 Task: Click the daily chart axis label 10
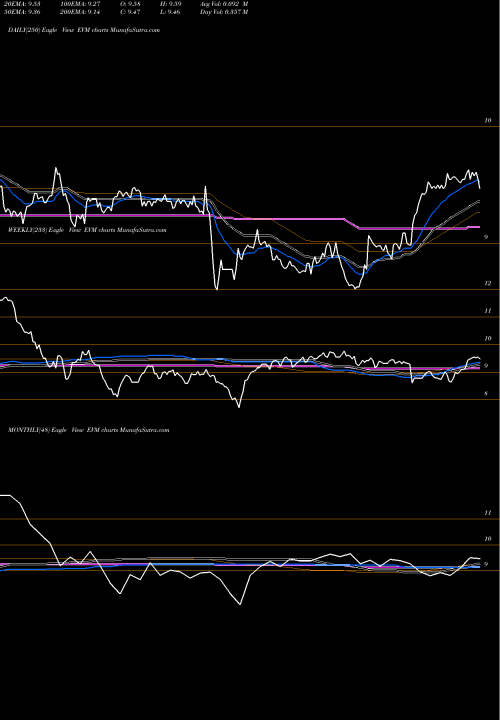point(488,120)
